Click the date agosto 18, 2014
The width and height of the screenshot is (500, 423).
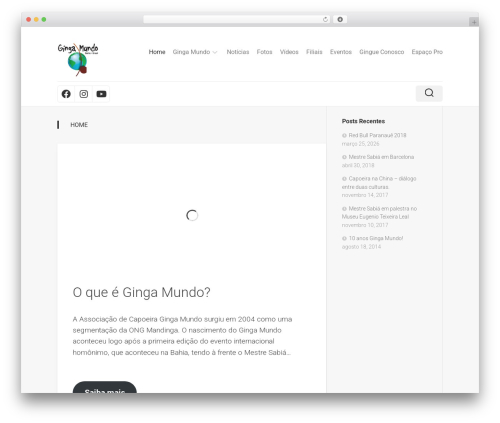[361, 247]
